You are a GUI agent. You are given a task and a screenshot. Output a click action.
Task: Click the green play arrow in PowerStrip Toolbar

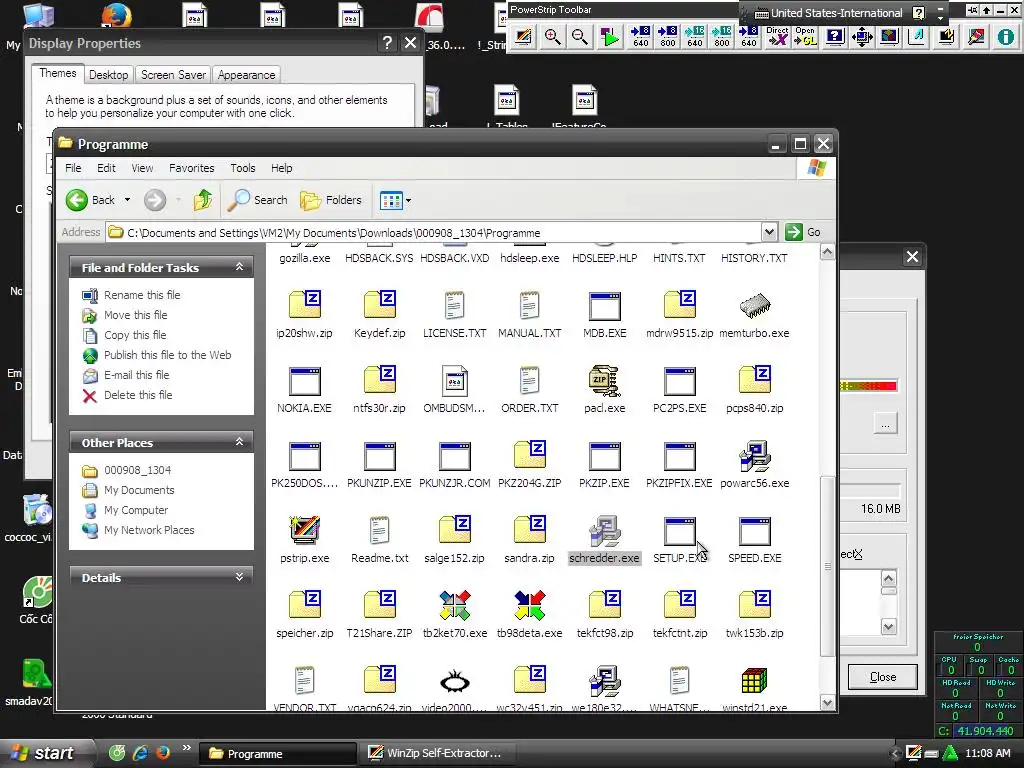(610, 37)
